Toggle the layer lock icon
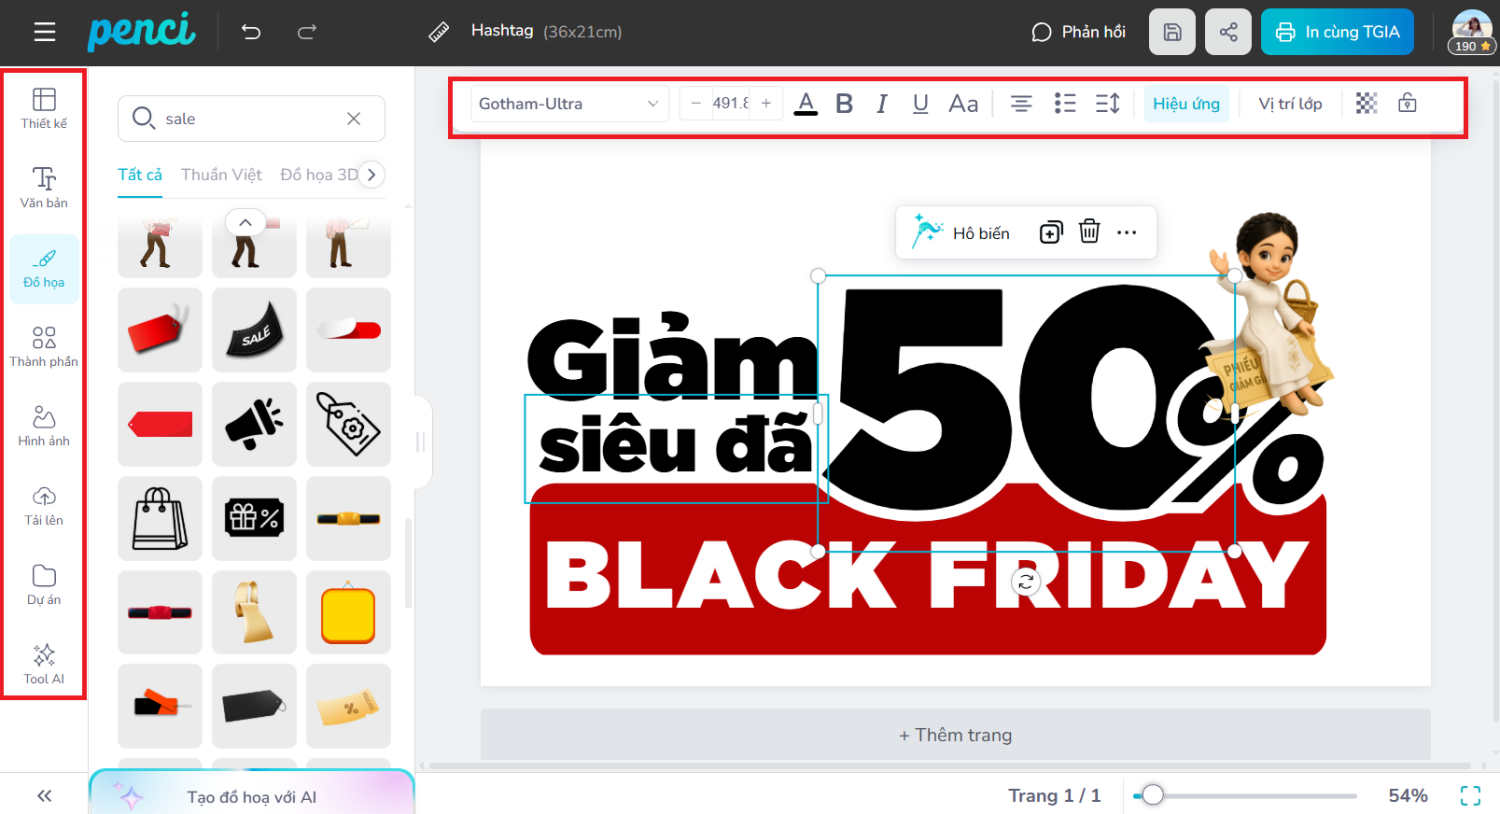 point(1407,103)
